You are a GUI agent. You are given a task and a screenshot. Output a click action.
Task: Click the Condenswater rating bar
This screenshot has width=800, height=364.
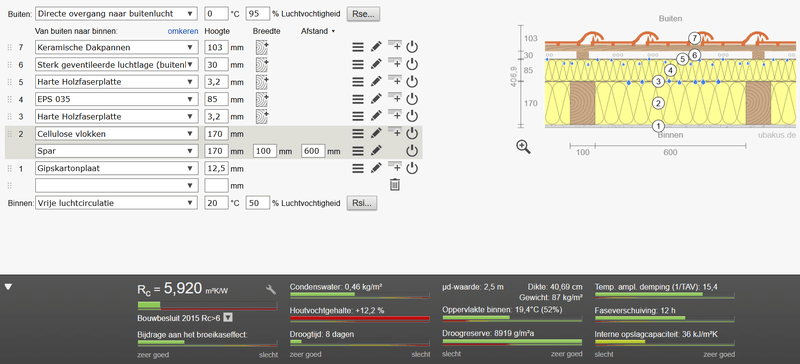pos(359,296)
